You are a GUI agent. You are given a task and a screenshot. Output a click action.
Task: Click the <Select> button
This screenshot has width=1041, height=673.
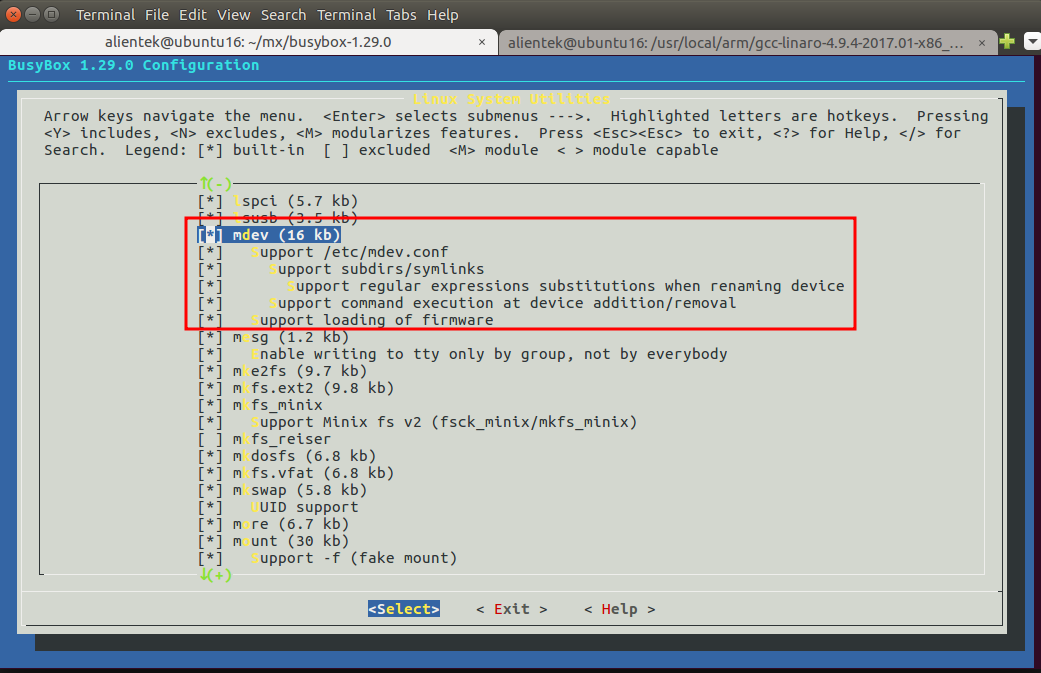404,609
